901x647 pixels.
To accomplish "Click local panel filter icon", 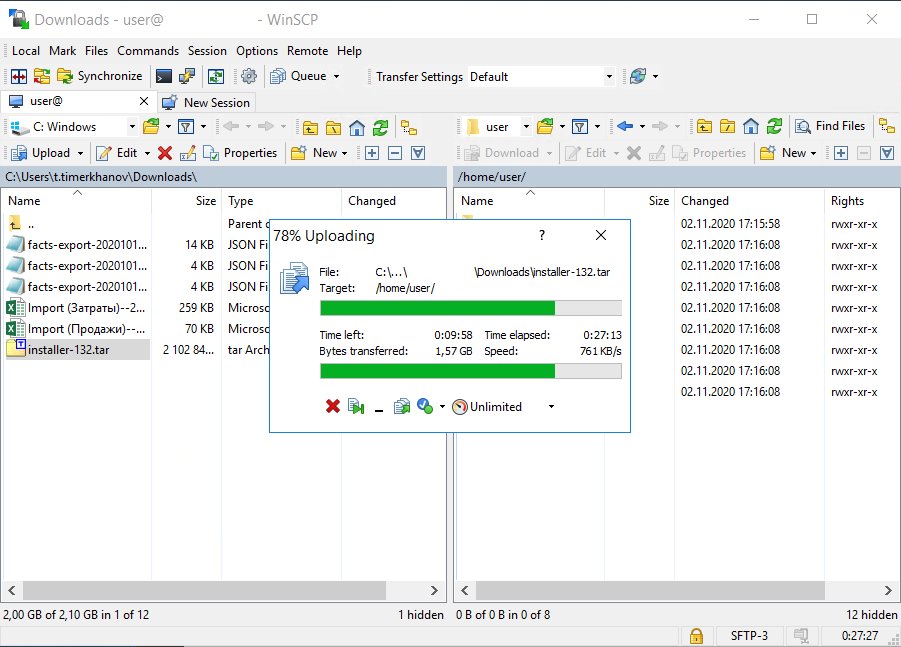I will [x=186, y=126].
